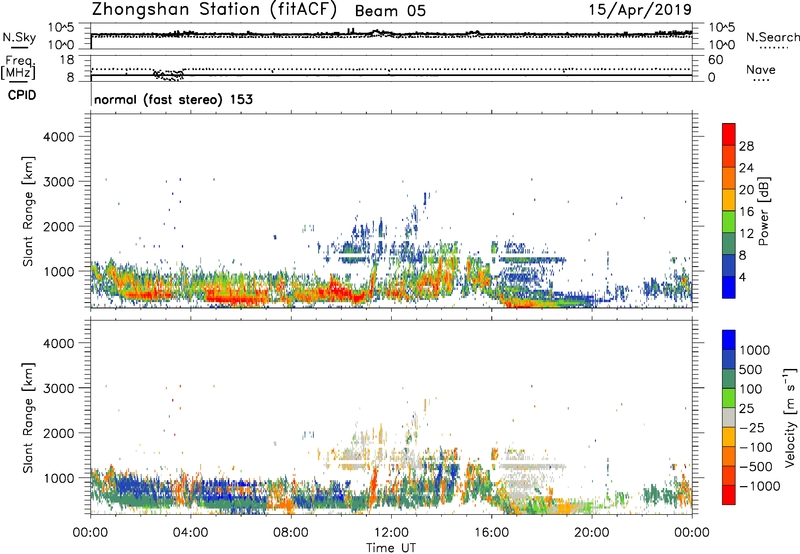Click the "Power [dB]" colorbar title

(764, 211)
